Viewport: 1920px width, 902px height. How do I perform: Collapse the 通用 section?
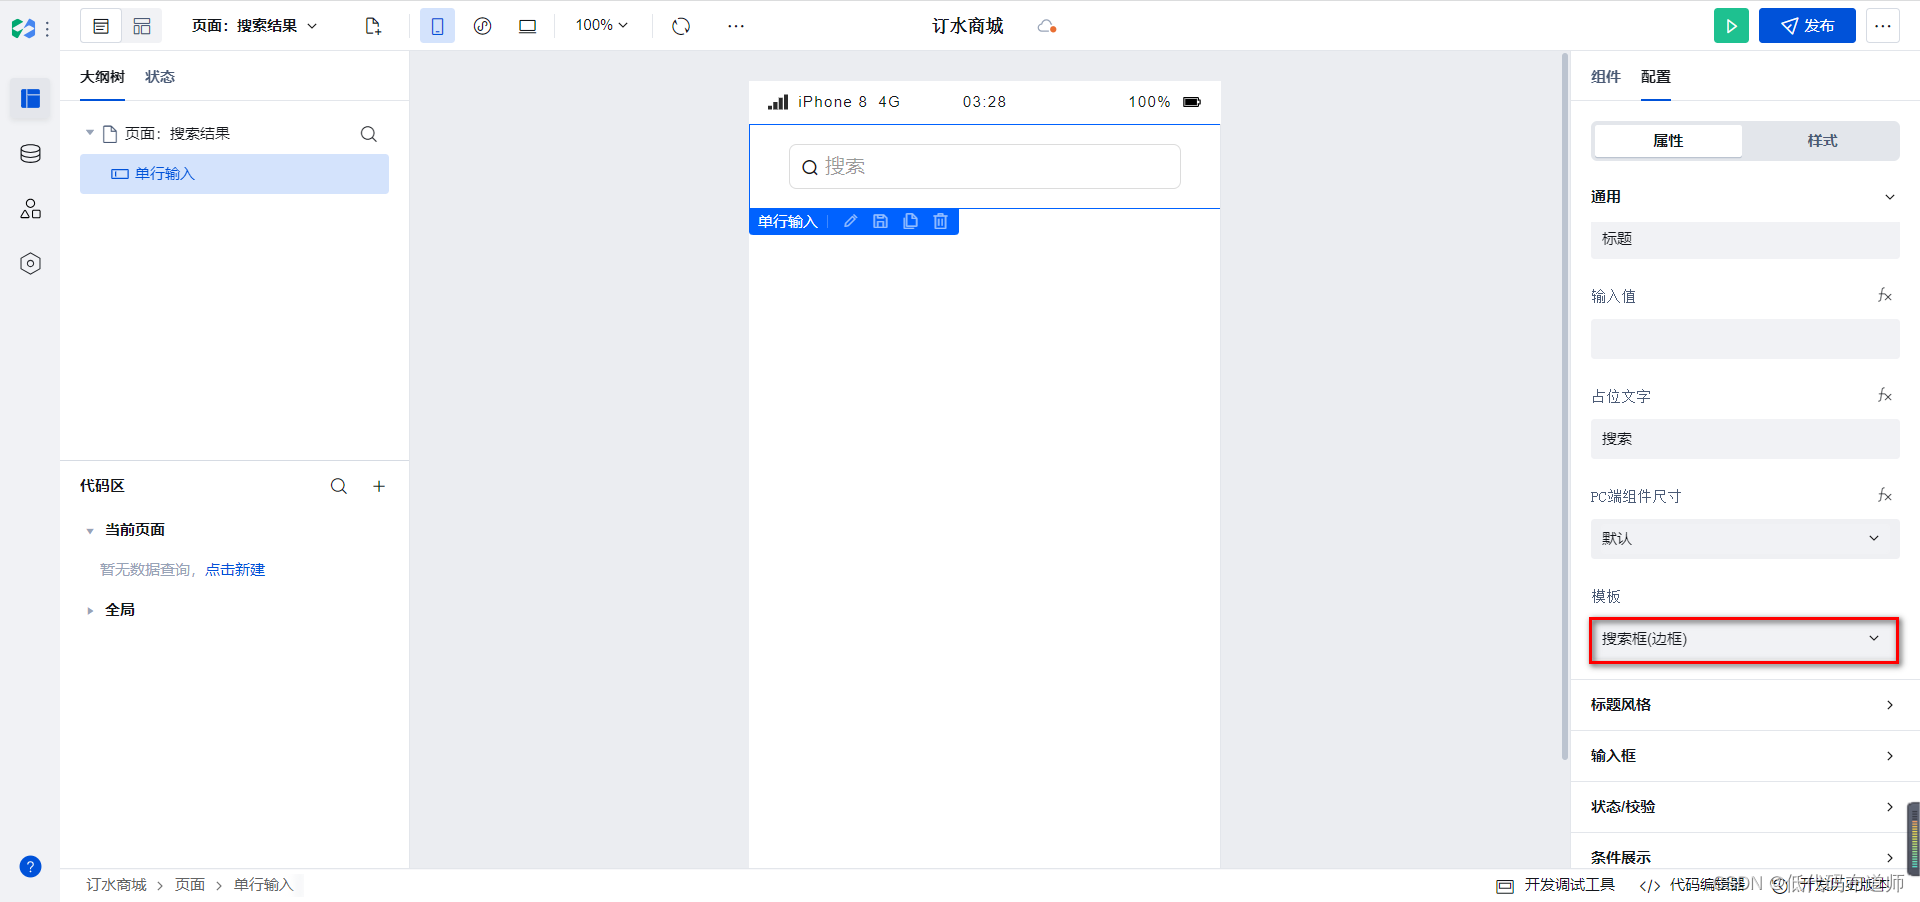[x=1890, y=197]
